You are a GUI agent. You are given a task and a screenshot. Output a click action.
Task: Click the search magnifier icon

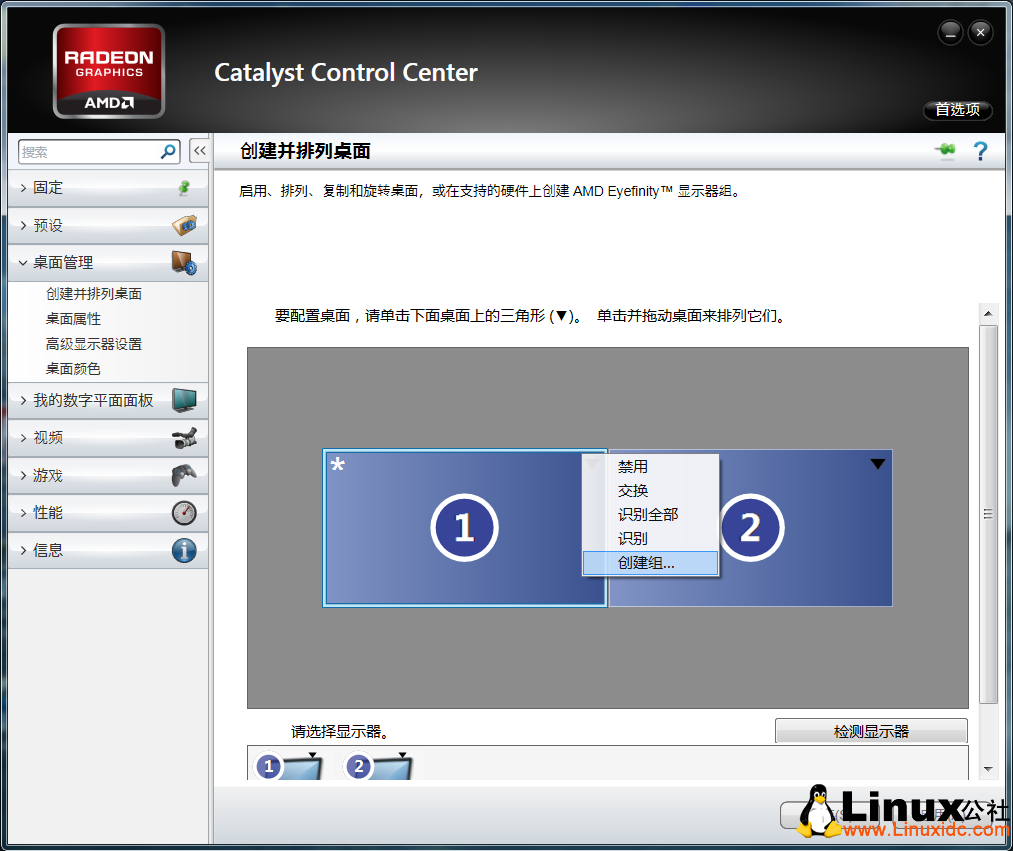(x=170, y=150)
